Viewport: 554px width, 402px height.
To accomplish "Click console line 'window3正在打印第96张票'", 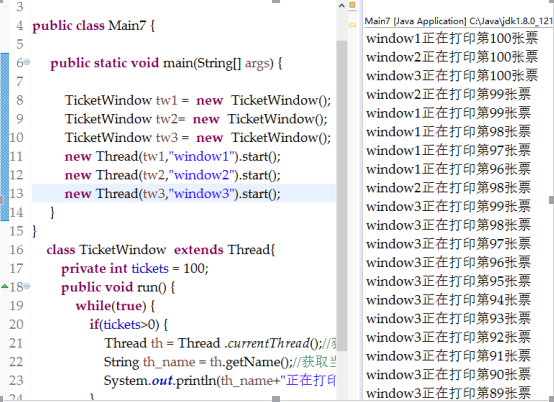I will coord(448,262).
